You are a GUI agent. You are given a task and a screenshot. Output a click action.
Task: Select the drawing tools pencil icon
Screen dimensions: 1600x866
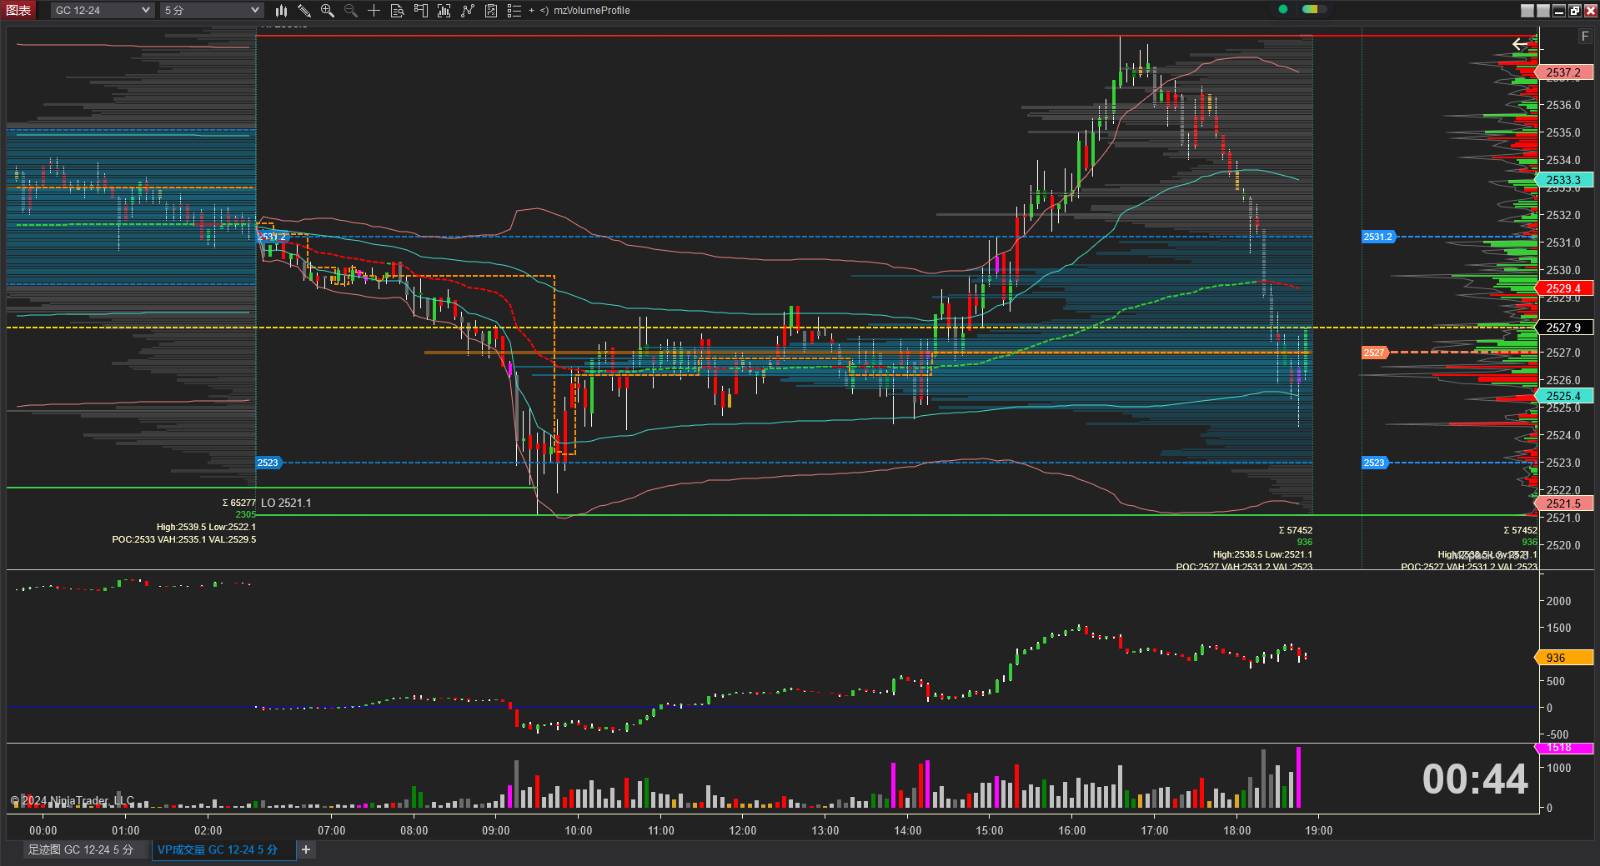point(305,11)
